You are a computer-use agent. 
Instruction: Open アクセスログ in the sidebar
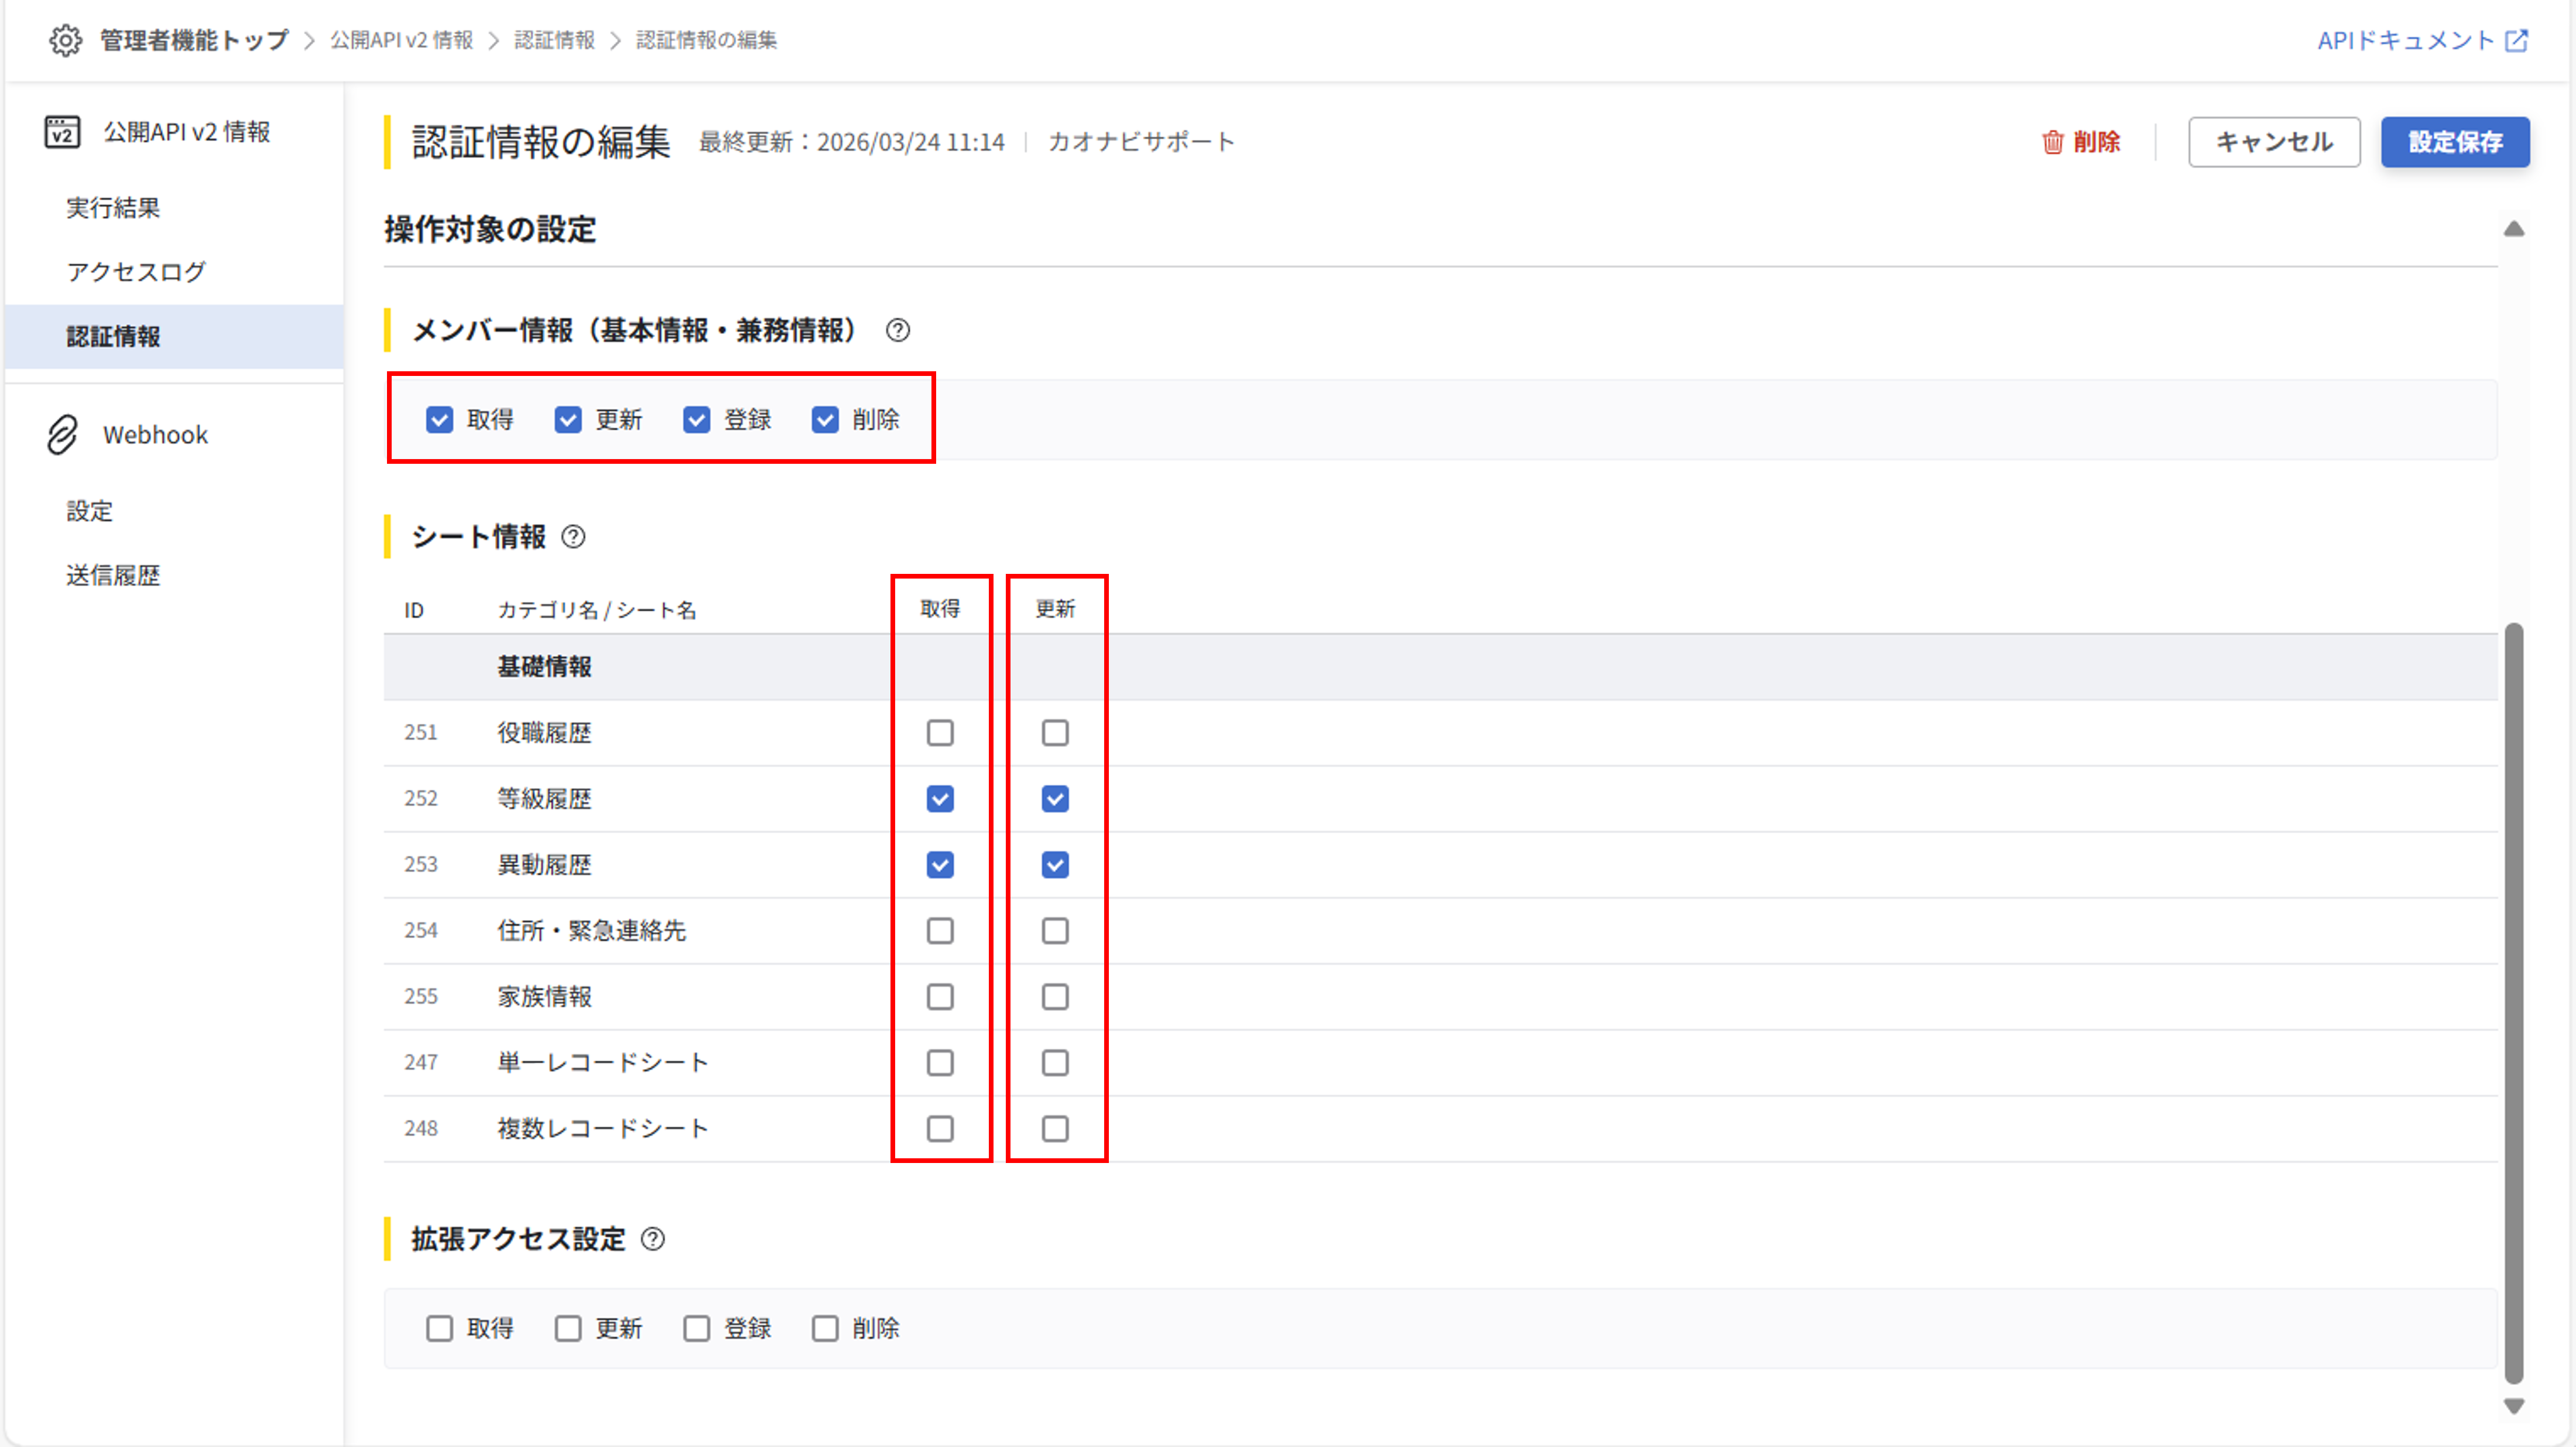tap(136, 272)
